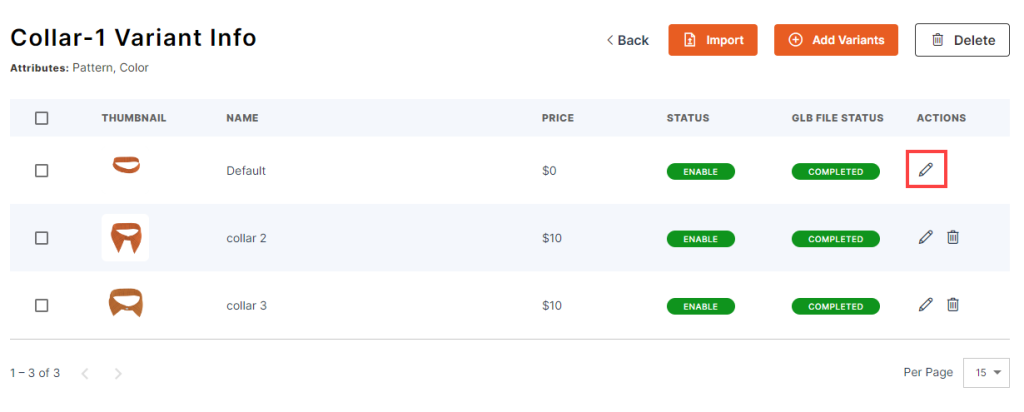
Task: Open the Per Page dropdown
Action: click(x=987, y=372)
